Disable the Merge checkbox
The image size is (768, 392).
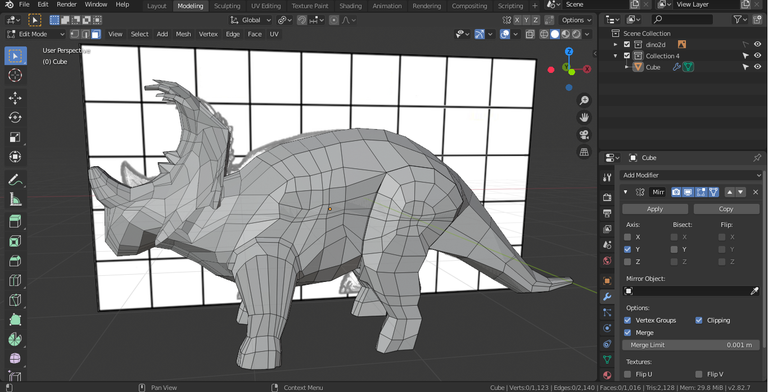(627, 333)
